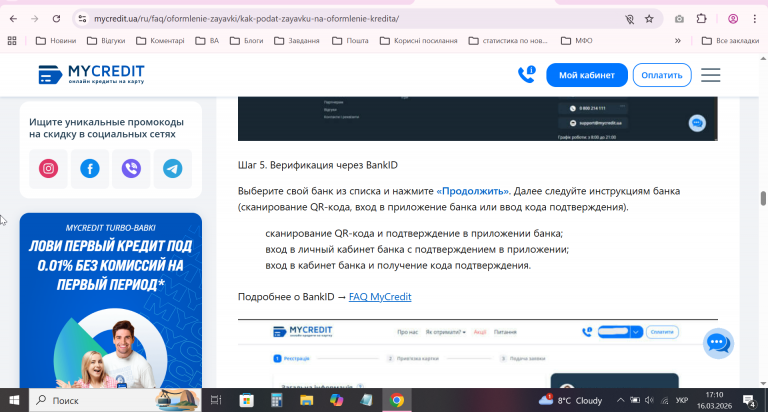Click the line вход в личный кабинет банка
The width and height of the screenshot is (768, 412).
417,249
